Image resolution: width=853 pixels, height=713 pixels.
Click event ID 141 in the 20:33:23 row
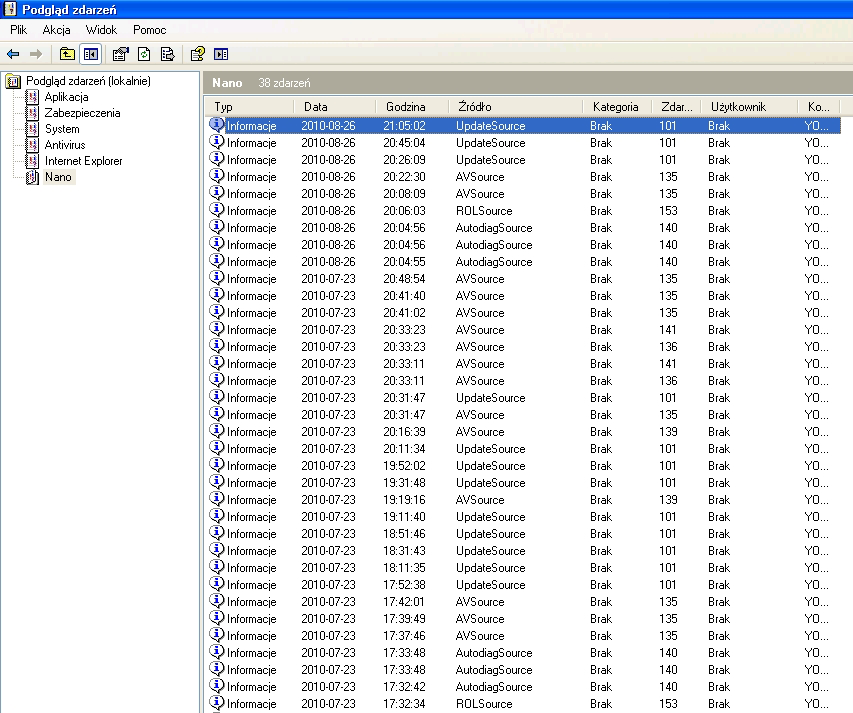668,330
